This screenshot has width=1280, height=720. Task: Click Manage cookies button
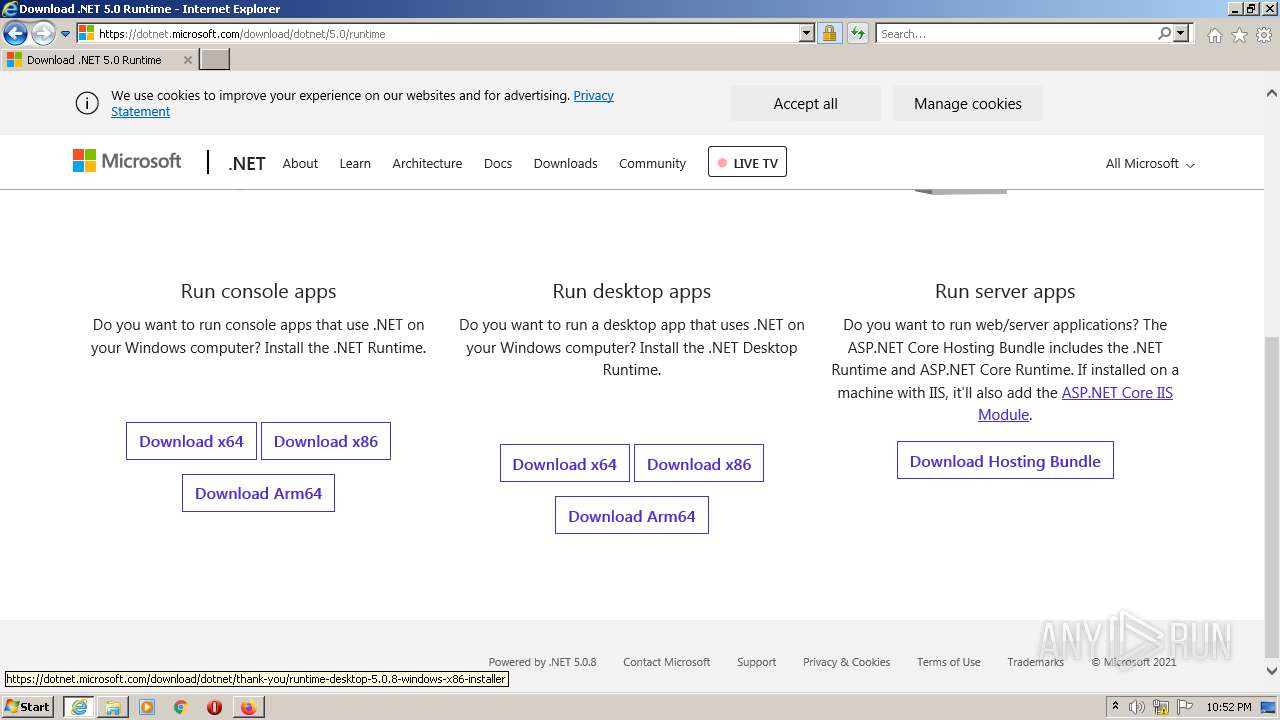tap(967, 104)
